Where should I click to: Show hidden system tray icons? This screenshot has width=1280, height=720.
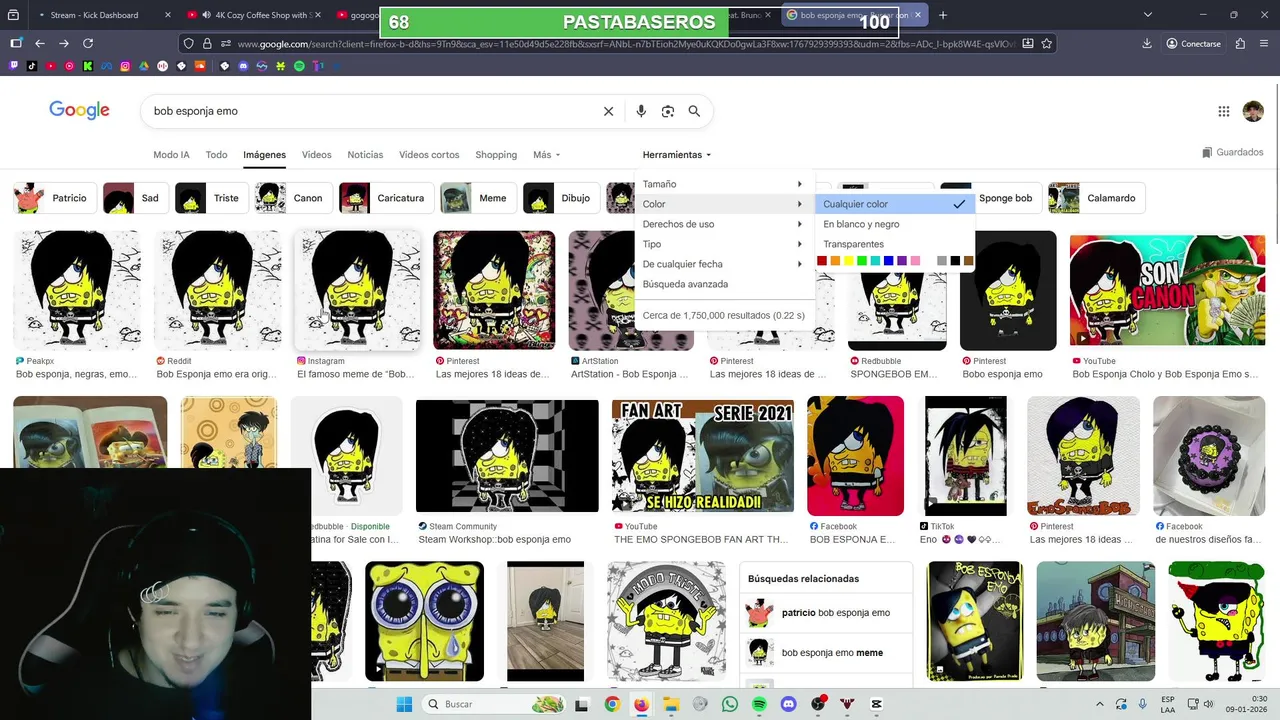[1100, 704]
